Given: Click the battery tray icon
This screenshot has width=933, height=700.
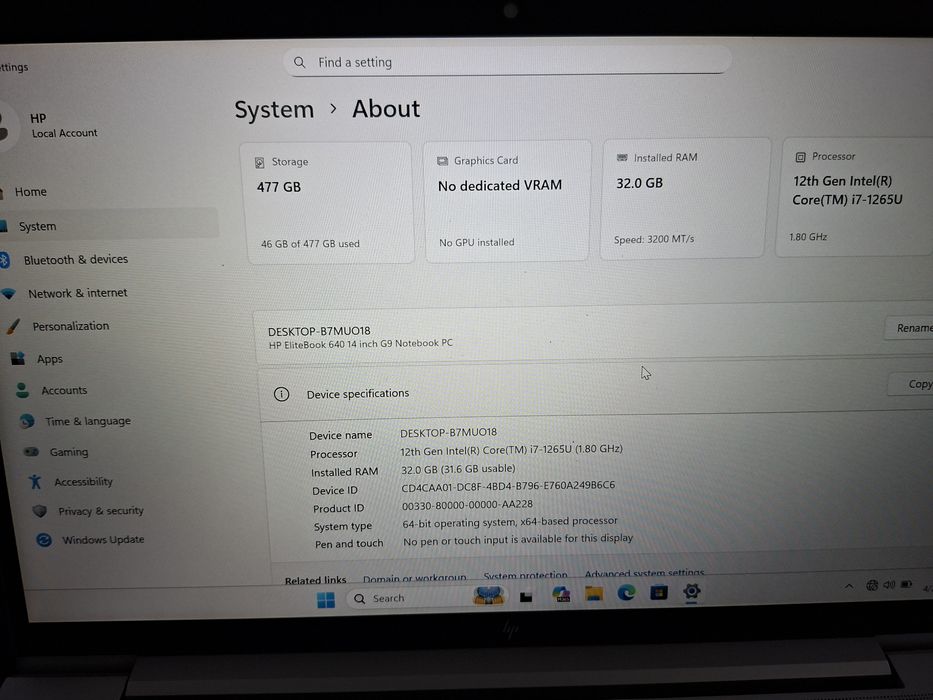Looking at the screenshot, I should coord(906,585).
